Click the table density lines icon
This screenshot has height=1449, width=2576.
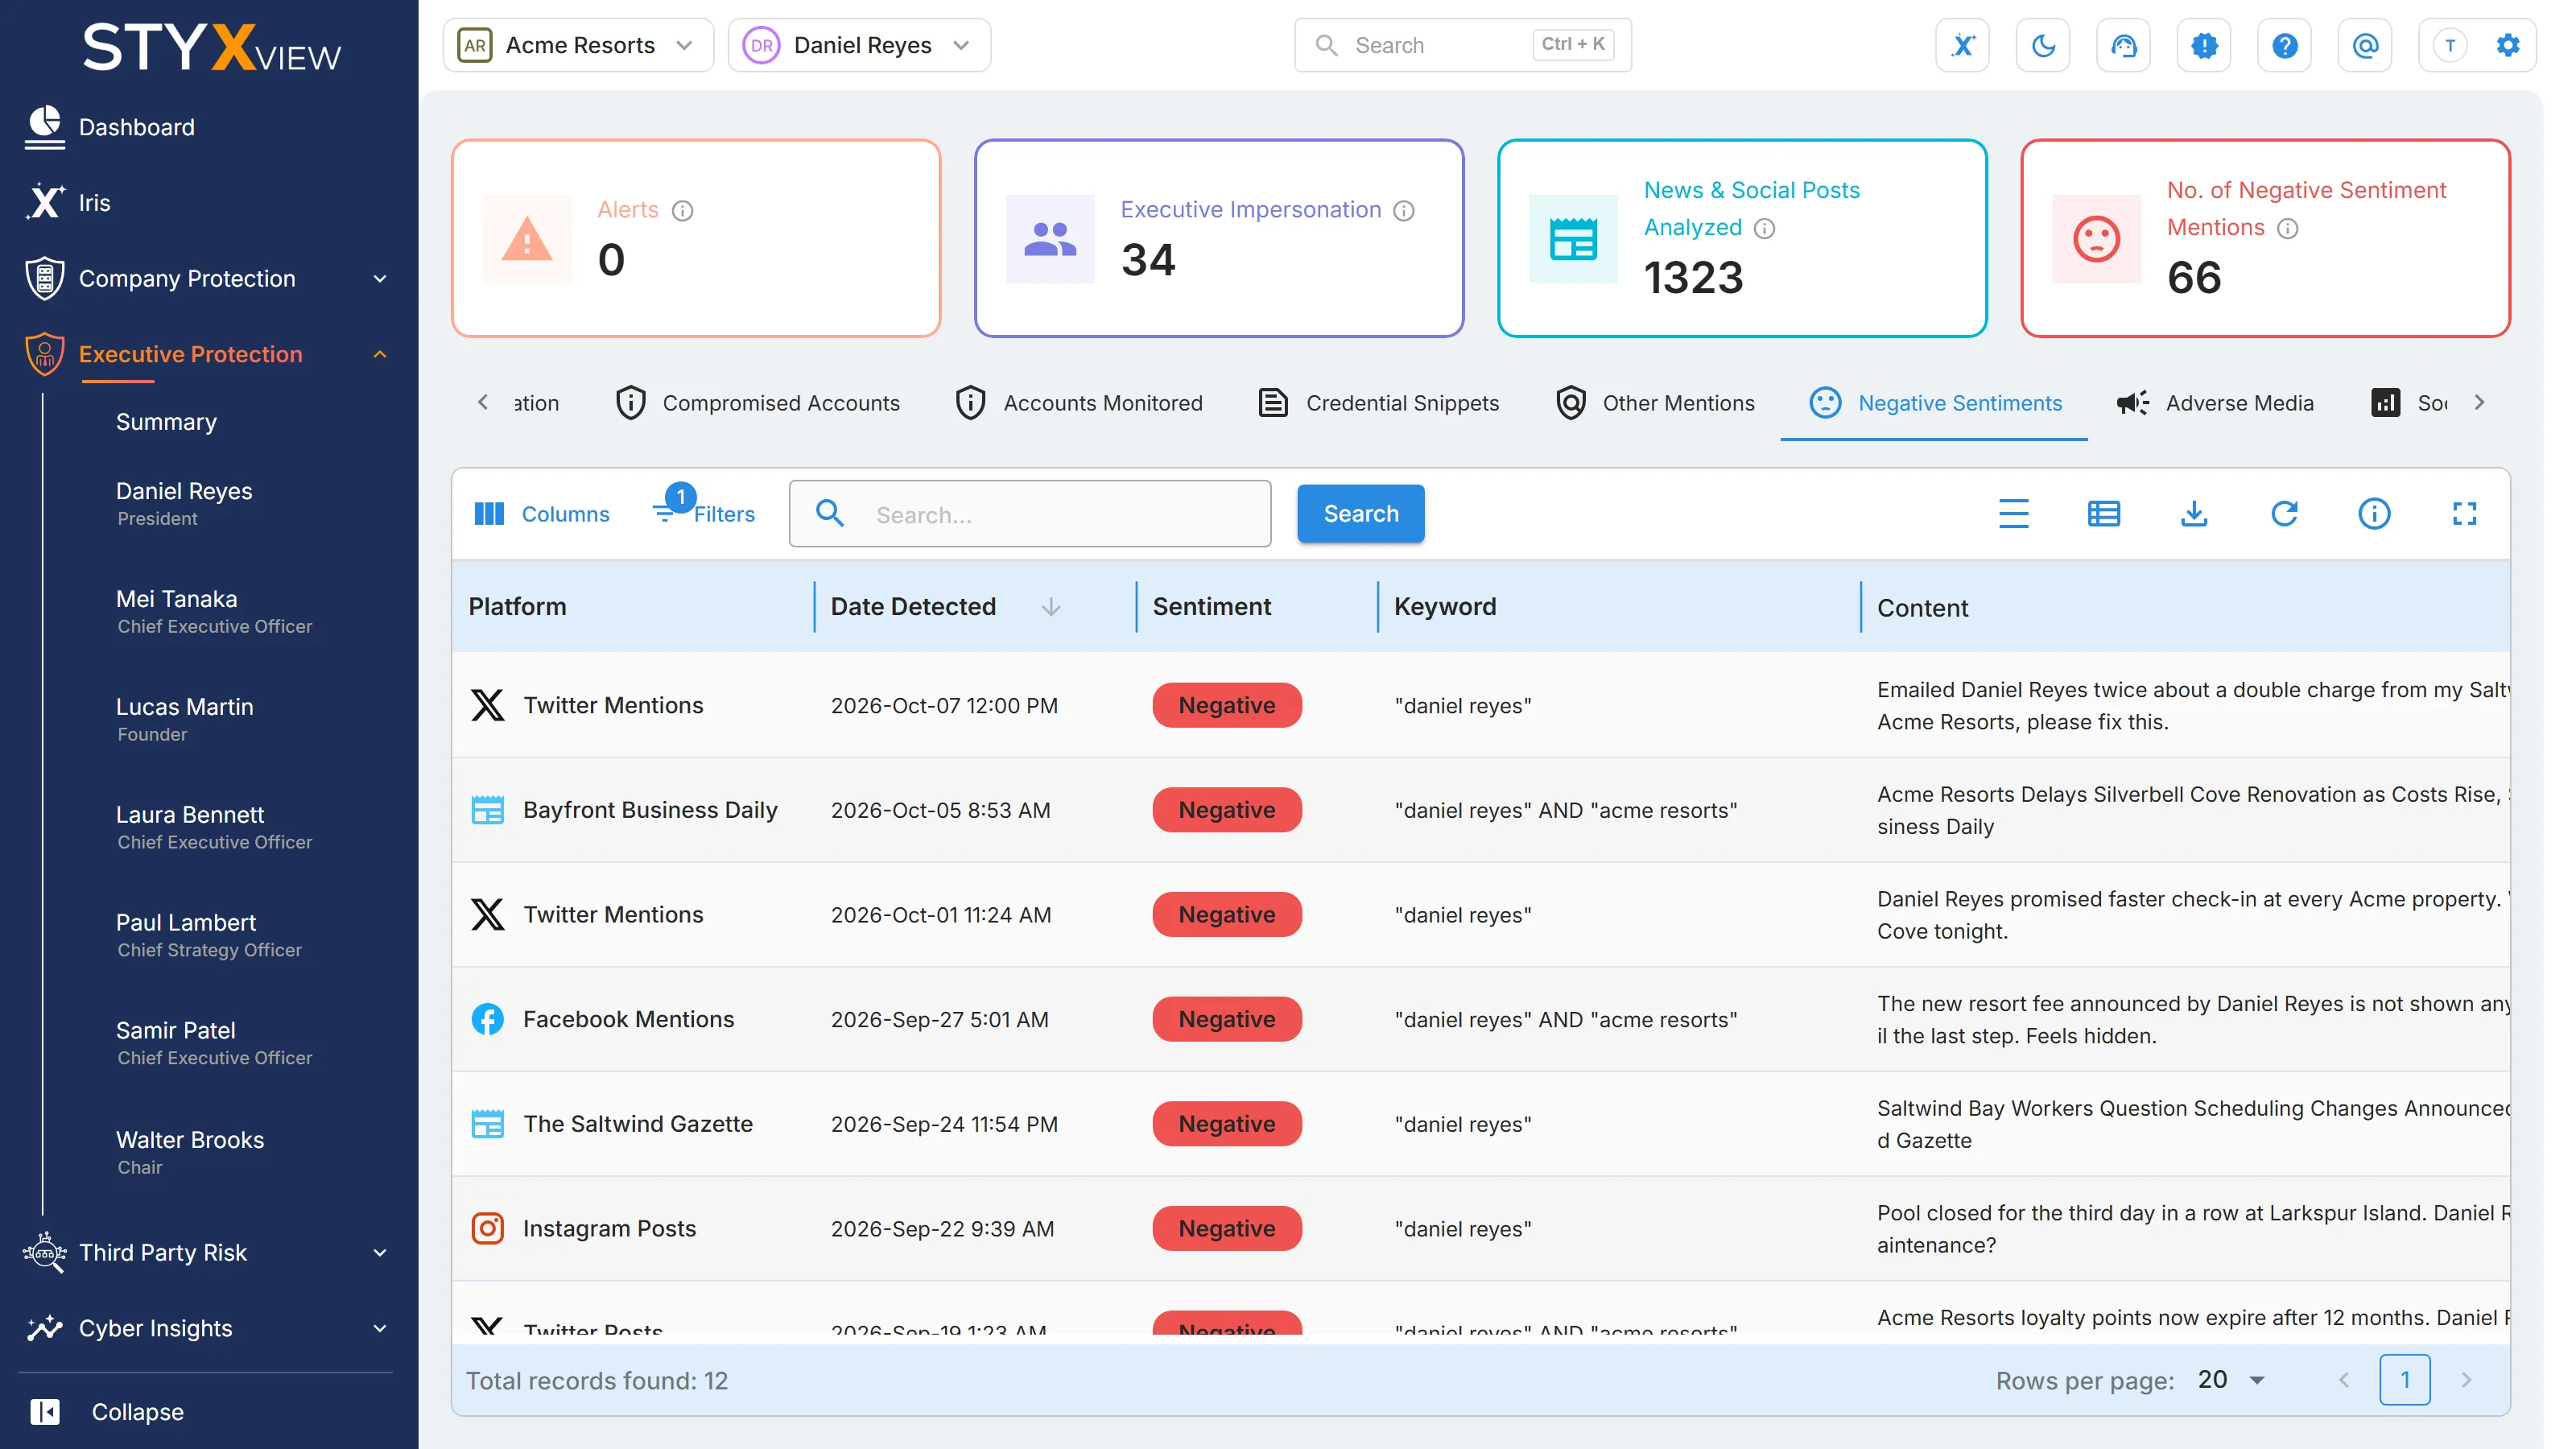pyautogui.click(x=2013, y=514)
